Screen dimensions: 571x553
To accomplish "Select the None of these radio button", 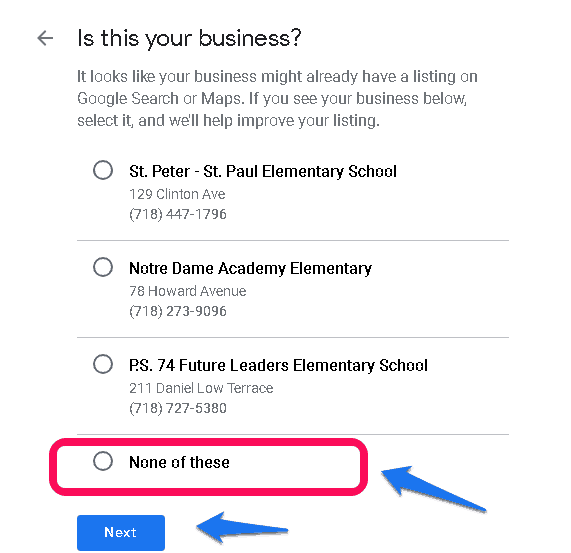I will click(x=103, y=461).
